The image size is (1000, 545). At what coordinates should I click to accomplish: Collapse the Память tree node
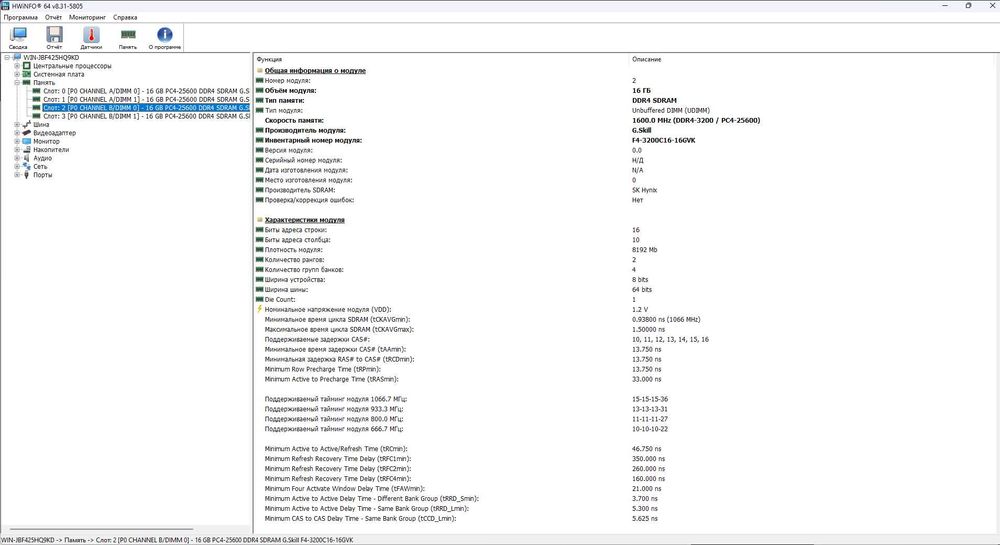tap(17, 82)
